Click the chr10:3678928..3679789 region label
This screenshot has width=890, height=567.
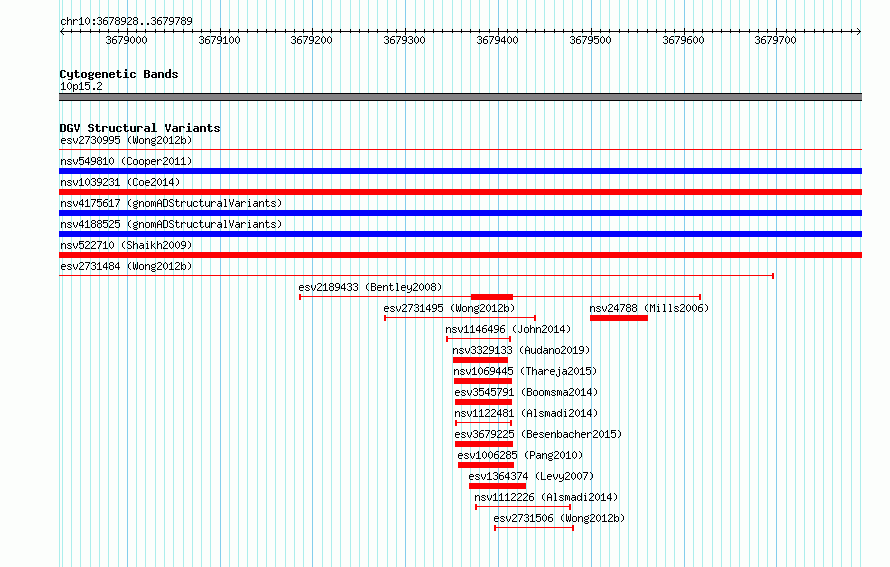click(x=126, y=21)
